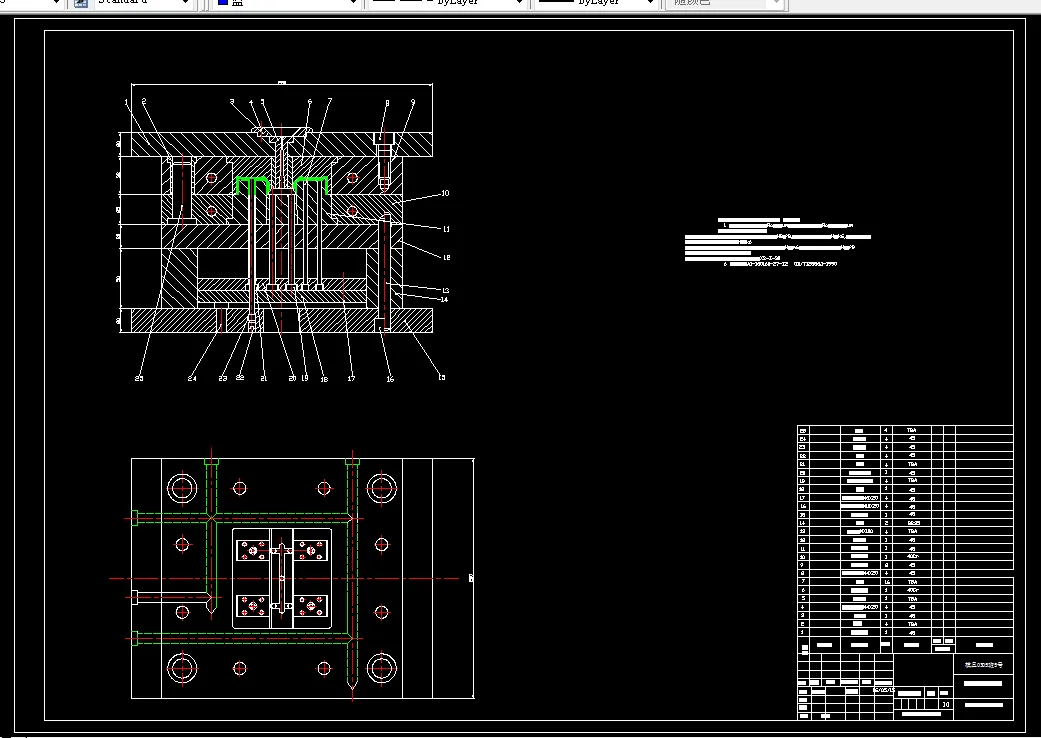Select balloon number 9 in section view
This screenshot has width=1041, height=738.
coord(413,102)
